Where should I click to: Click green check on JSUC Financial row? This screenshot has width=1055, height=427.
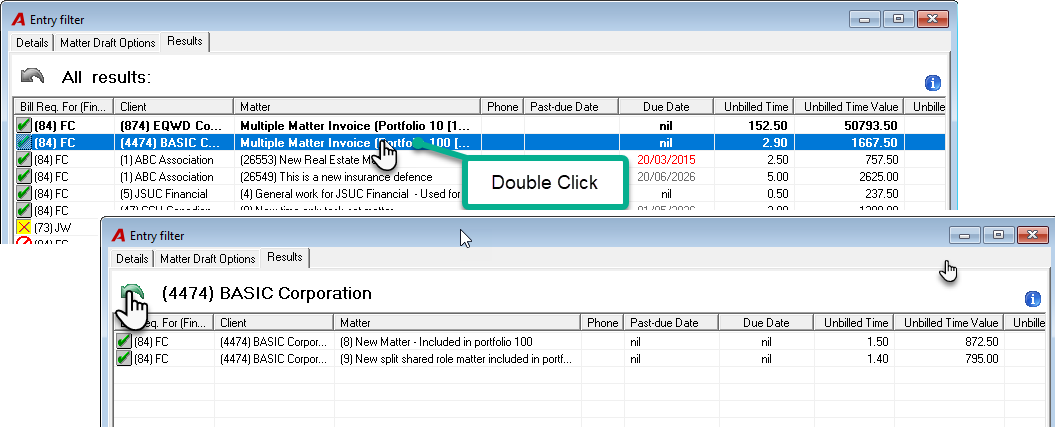click(24, 193)
